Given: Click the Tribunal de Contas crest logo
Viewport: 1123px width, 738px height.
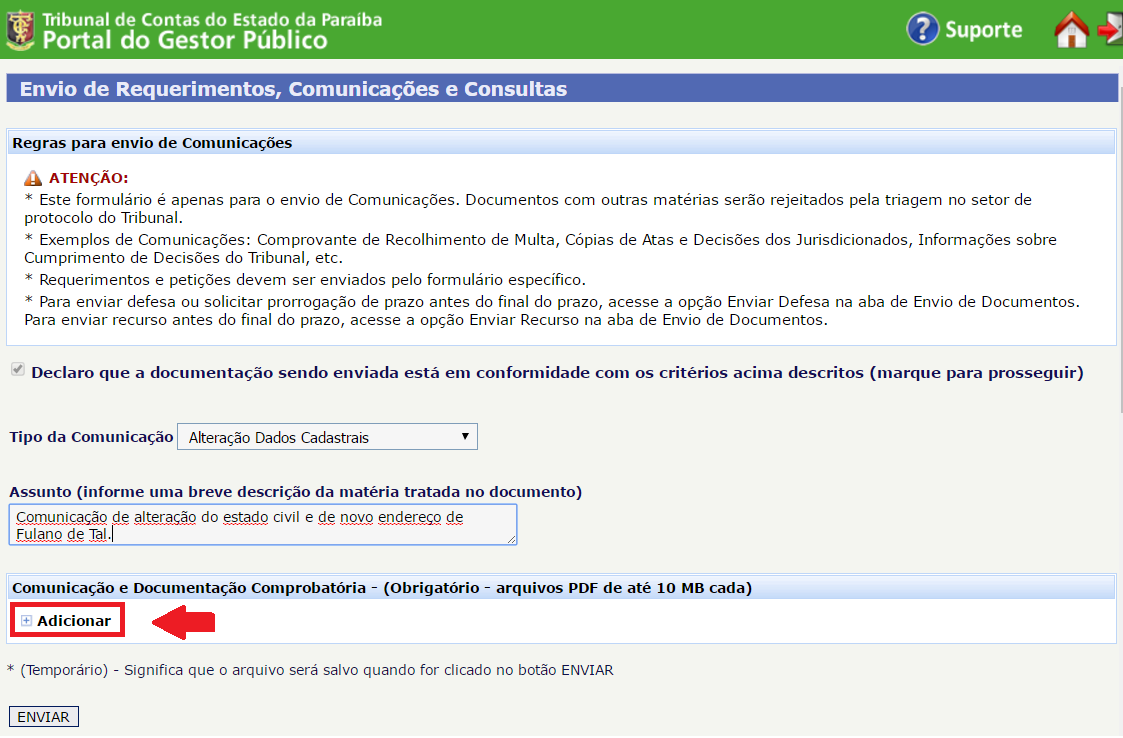Looking at the screenshot, I should point(20,29).
